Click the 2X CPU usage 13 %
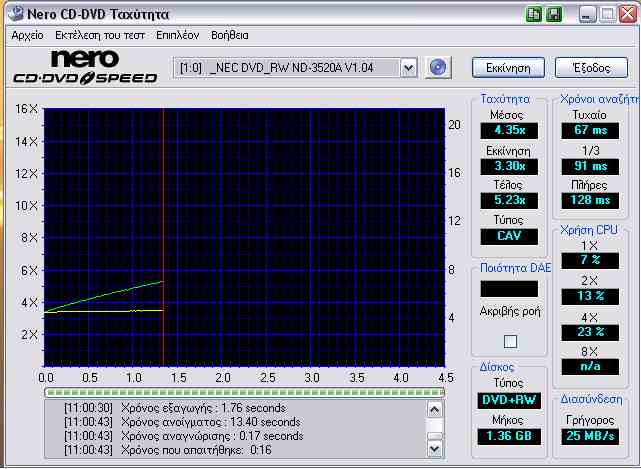This screenshot has width=641, height=469. pos(590,296)
